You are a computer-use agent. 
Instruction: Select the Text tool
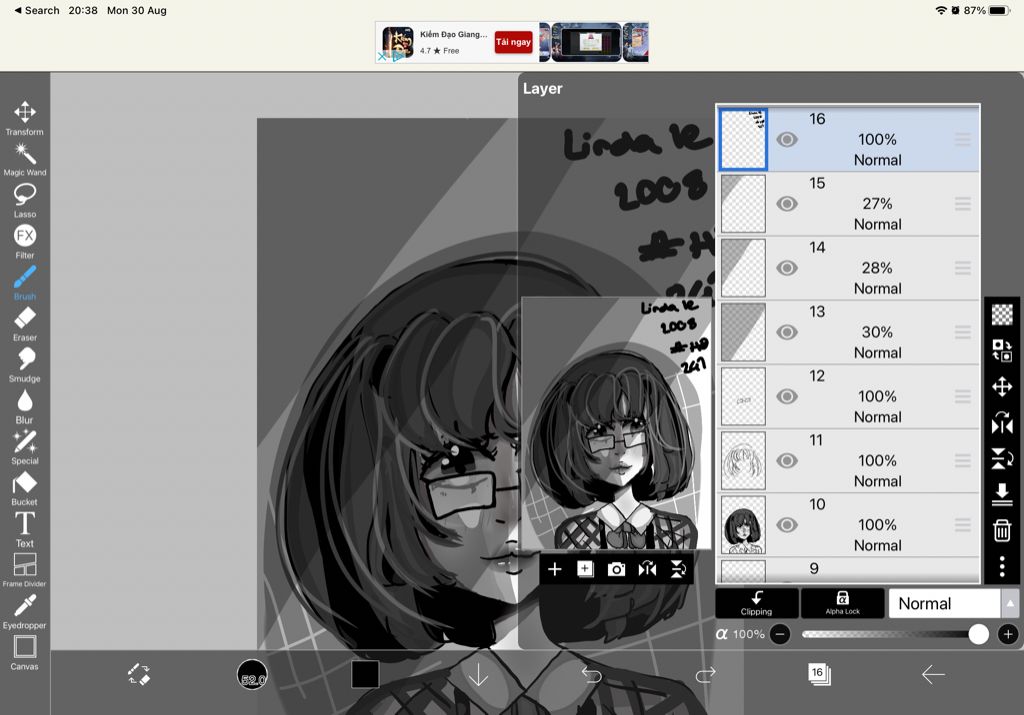tap(25, 530)
